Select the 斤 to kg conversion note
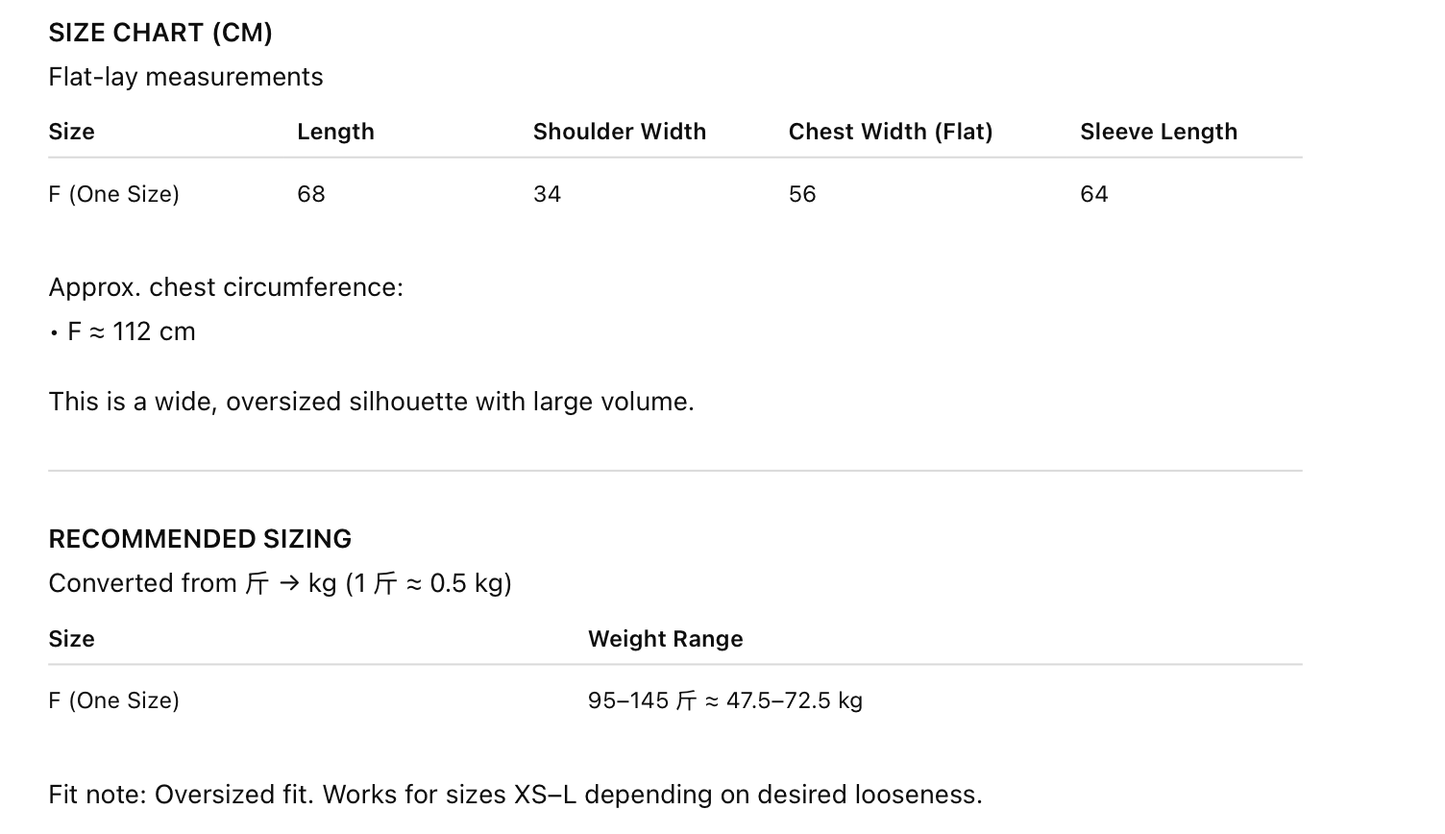 [280, 584]
